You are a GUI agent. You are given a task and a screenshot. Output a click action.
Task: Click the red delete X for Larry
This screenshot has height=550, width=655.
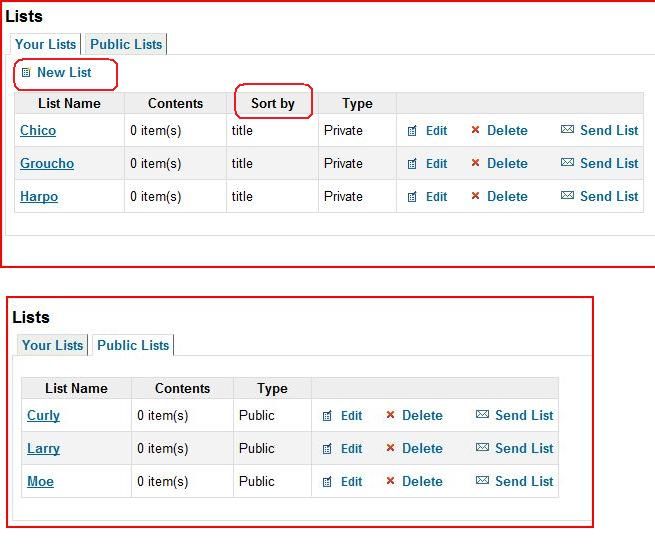(x=390, y=448)
